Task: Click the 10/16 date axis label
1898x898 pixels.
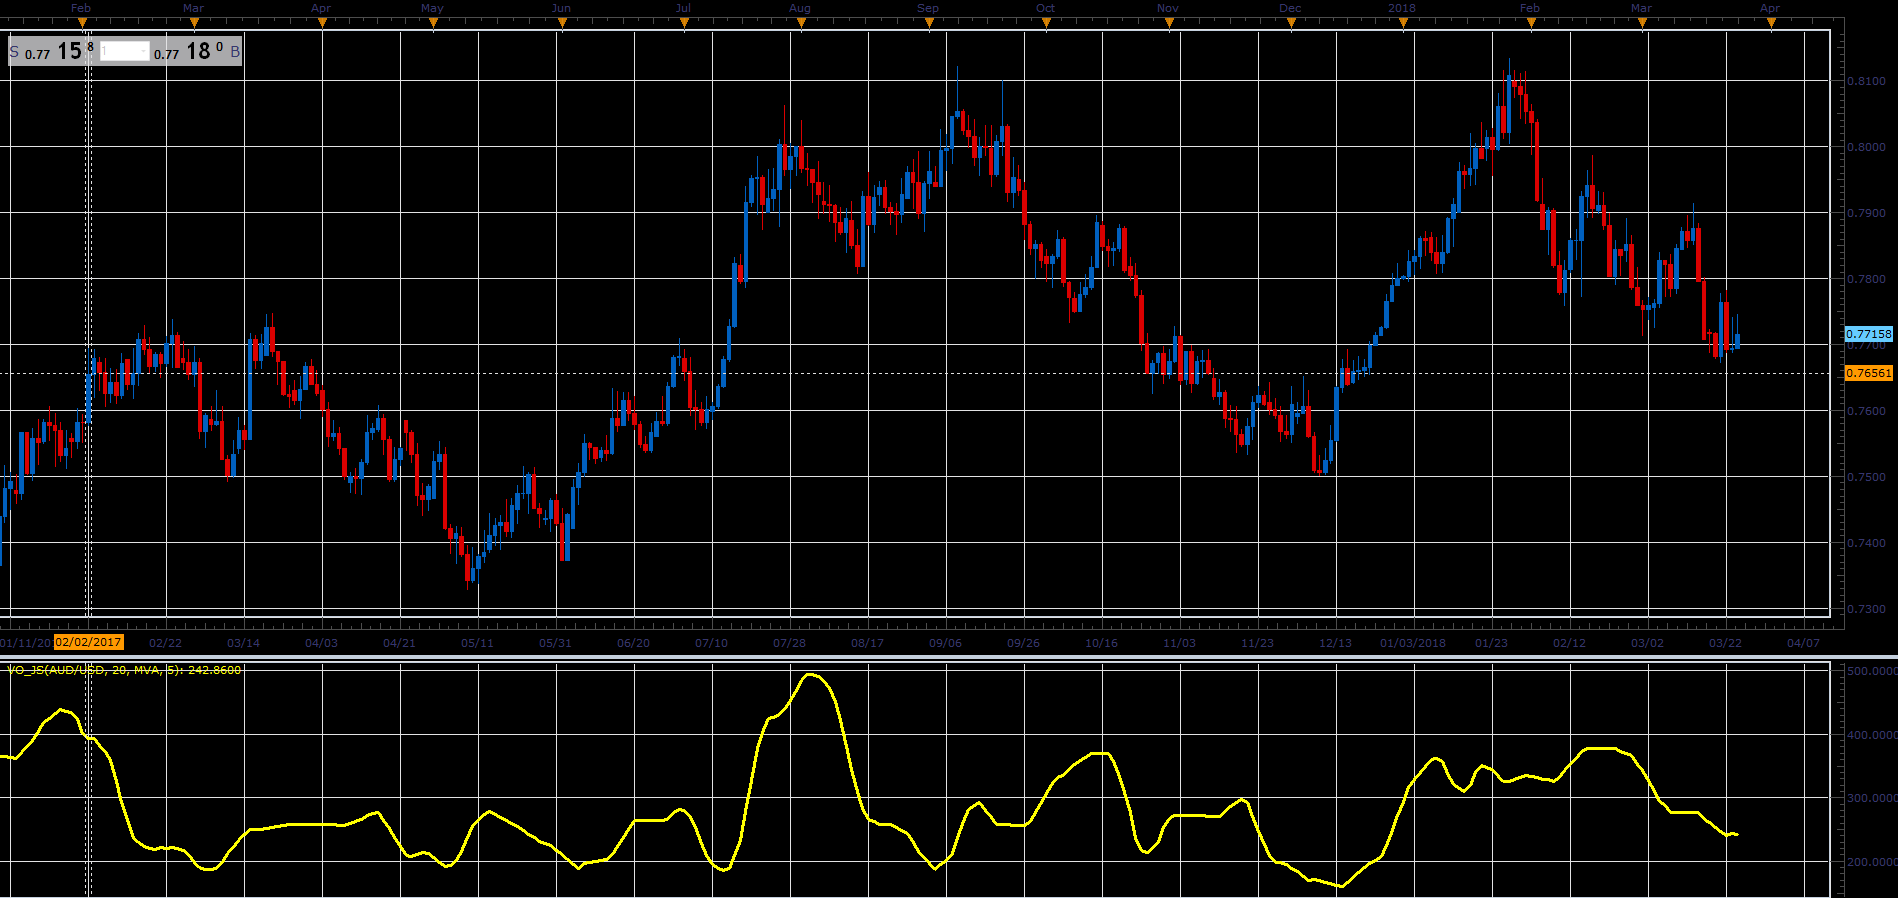Action: (1102, 643)
